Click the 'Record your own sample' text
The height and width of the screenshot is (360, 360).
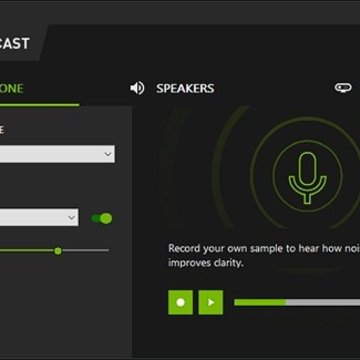pos(264,256)
